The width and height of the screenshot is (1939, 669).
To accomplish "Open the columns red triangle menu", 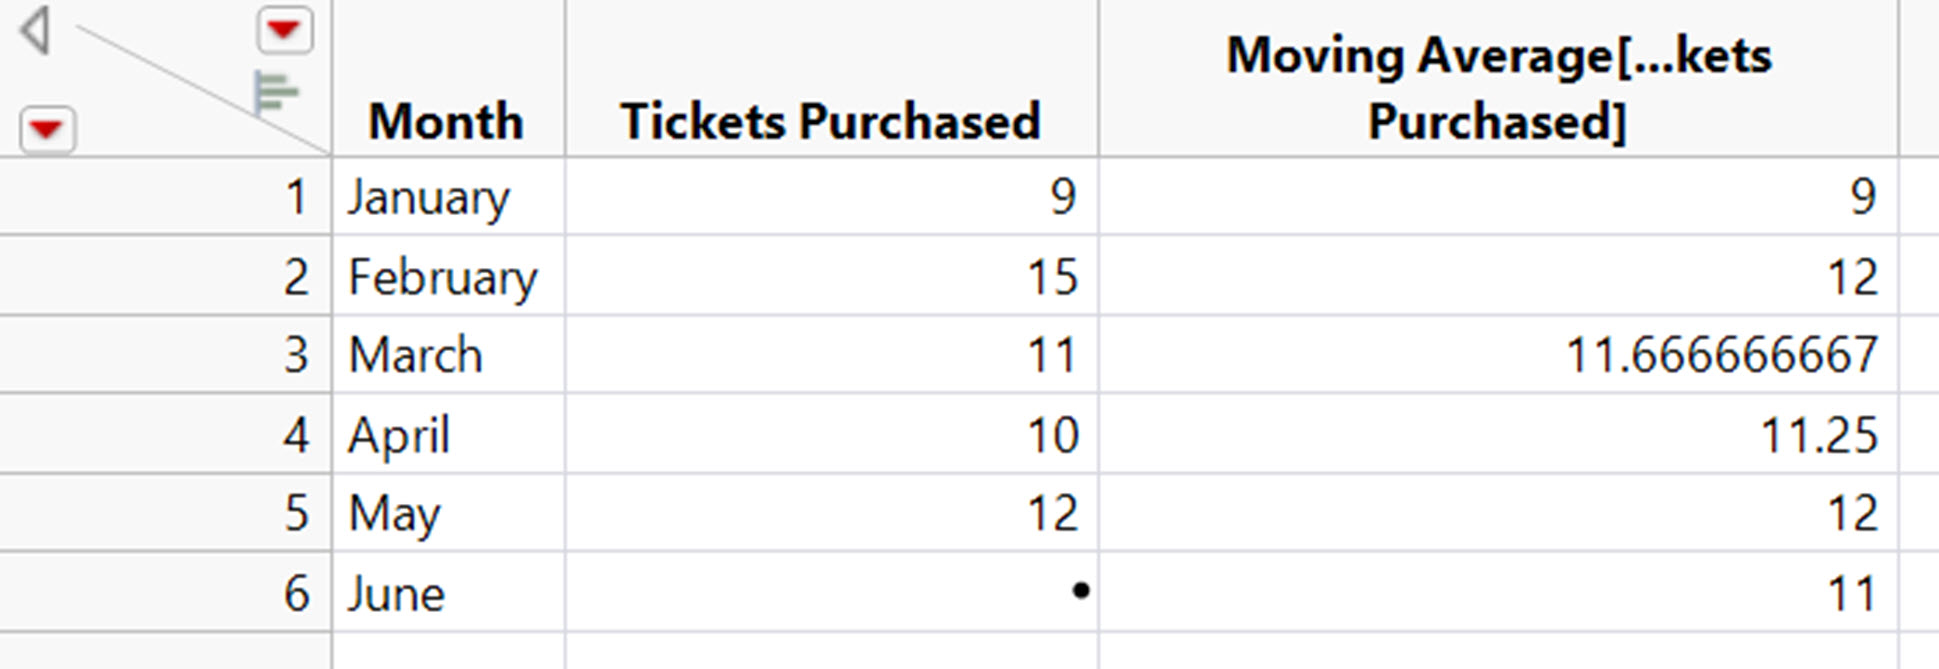I will [284, 29].
